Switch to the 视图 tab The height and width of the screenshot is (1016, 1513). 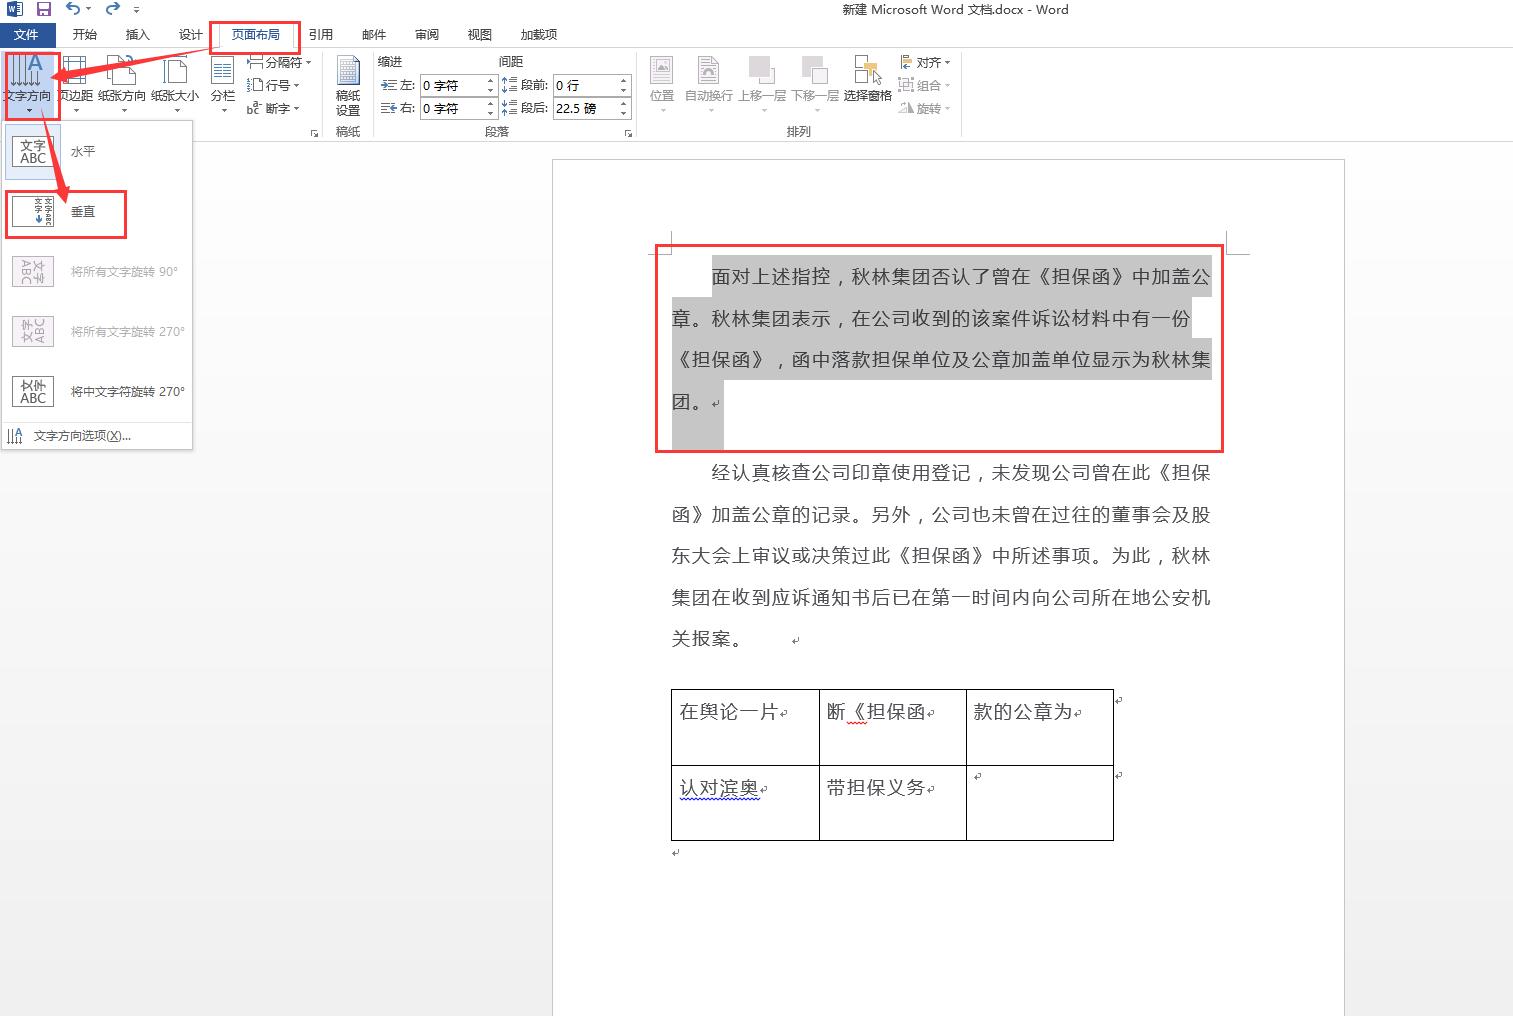click(480, 35)
